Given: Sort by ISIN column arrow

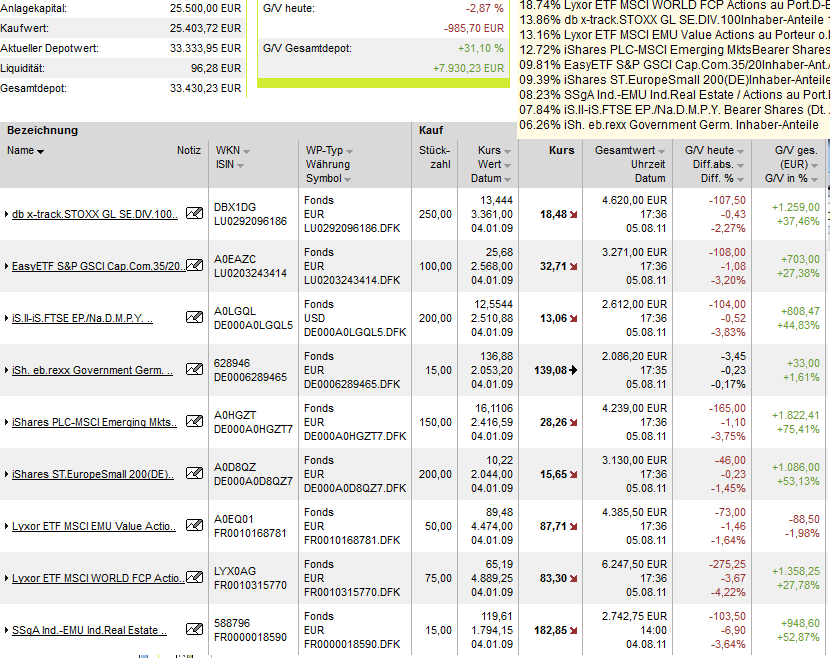Looking at the screenshot, I should 240,166.
